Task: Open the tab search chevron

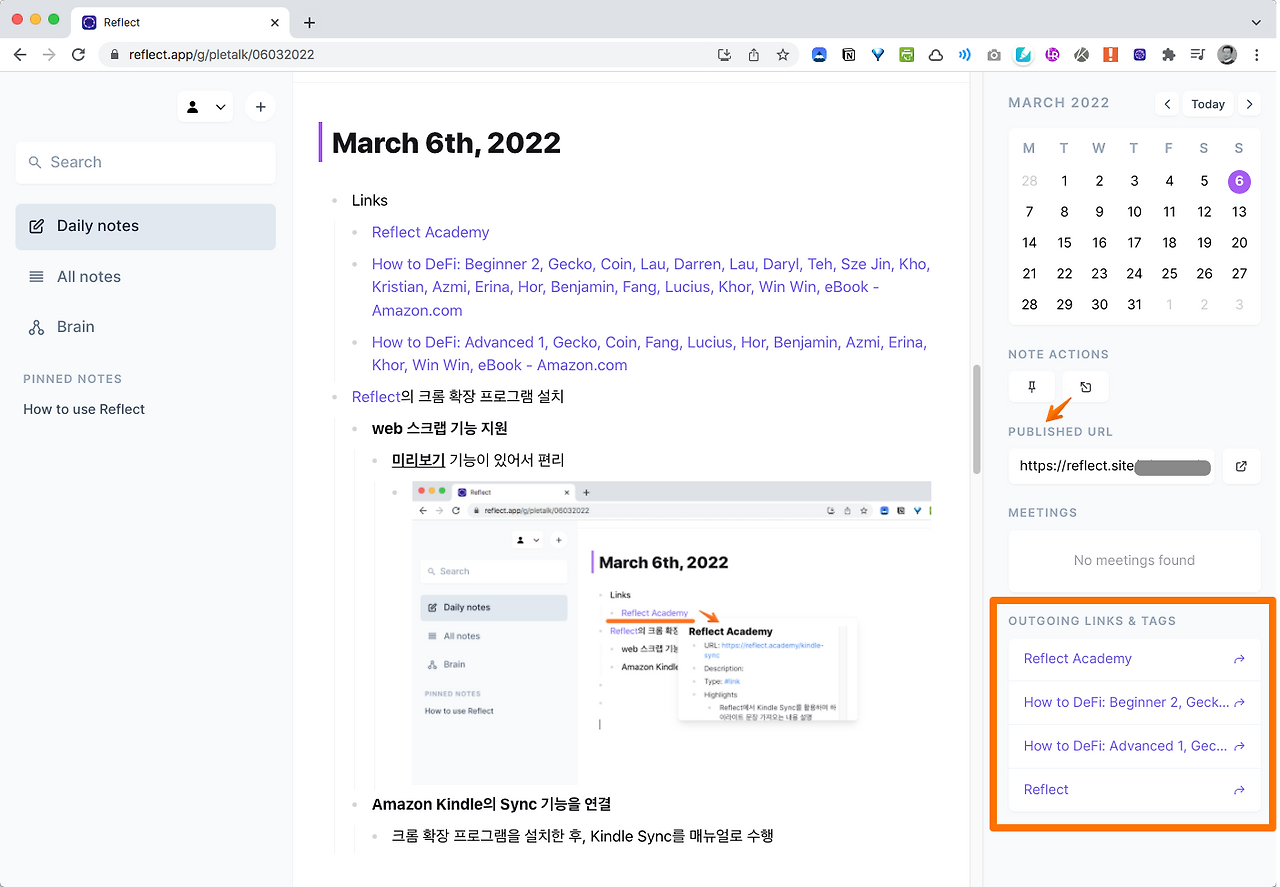Action: [1256, 22]
